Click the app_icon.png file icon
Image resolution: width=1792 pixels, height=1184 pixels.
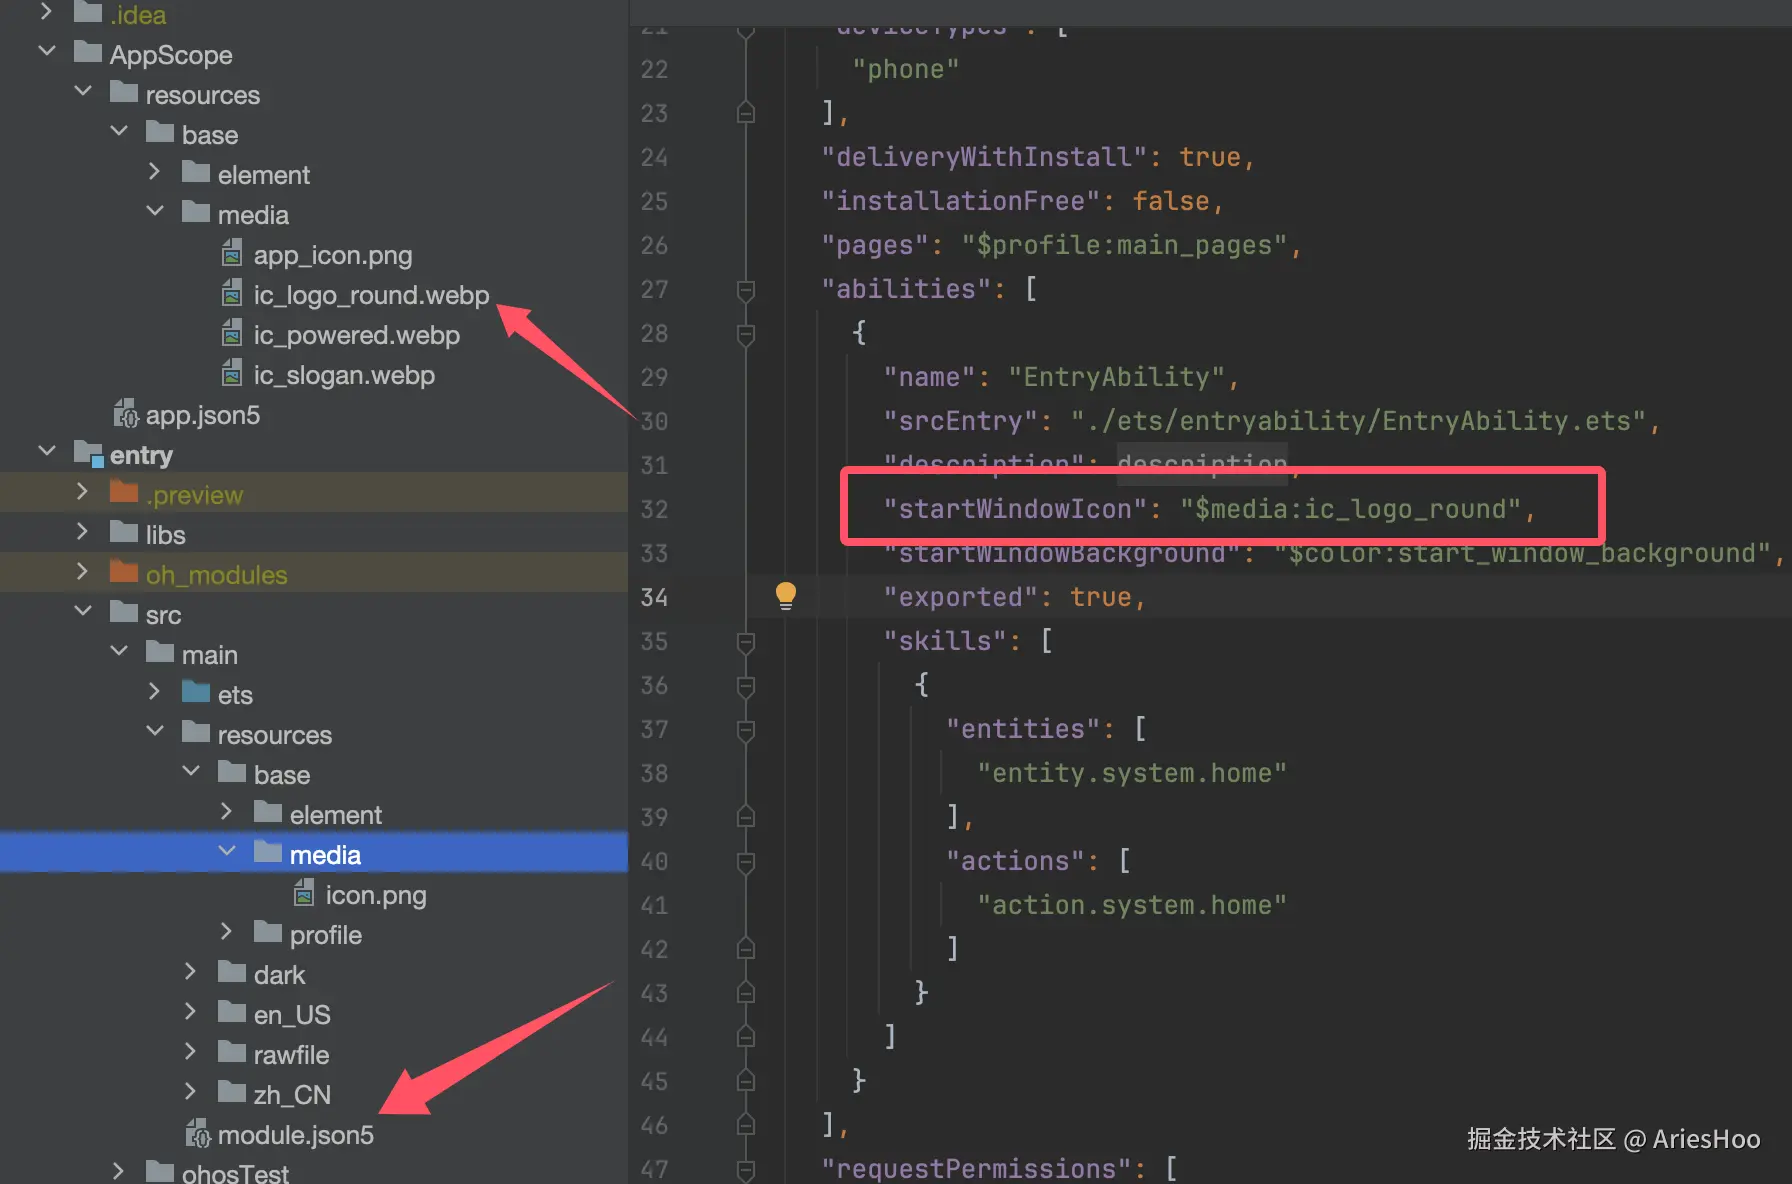click(x=232, y=254)
